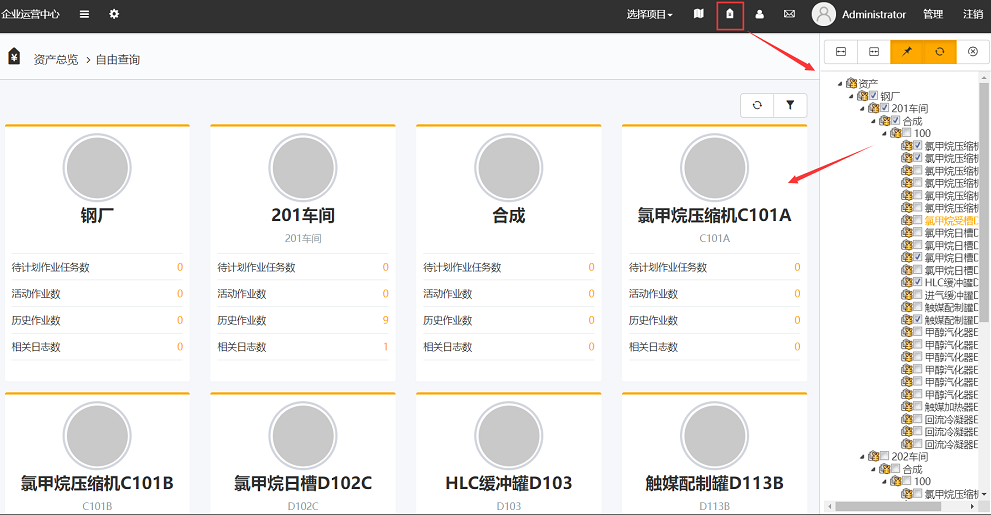Collapse the 202车间 tree node
Viewport: 991px width, 515px height.
862,457
